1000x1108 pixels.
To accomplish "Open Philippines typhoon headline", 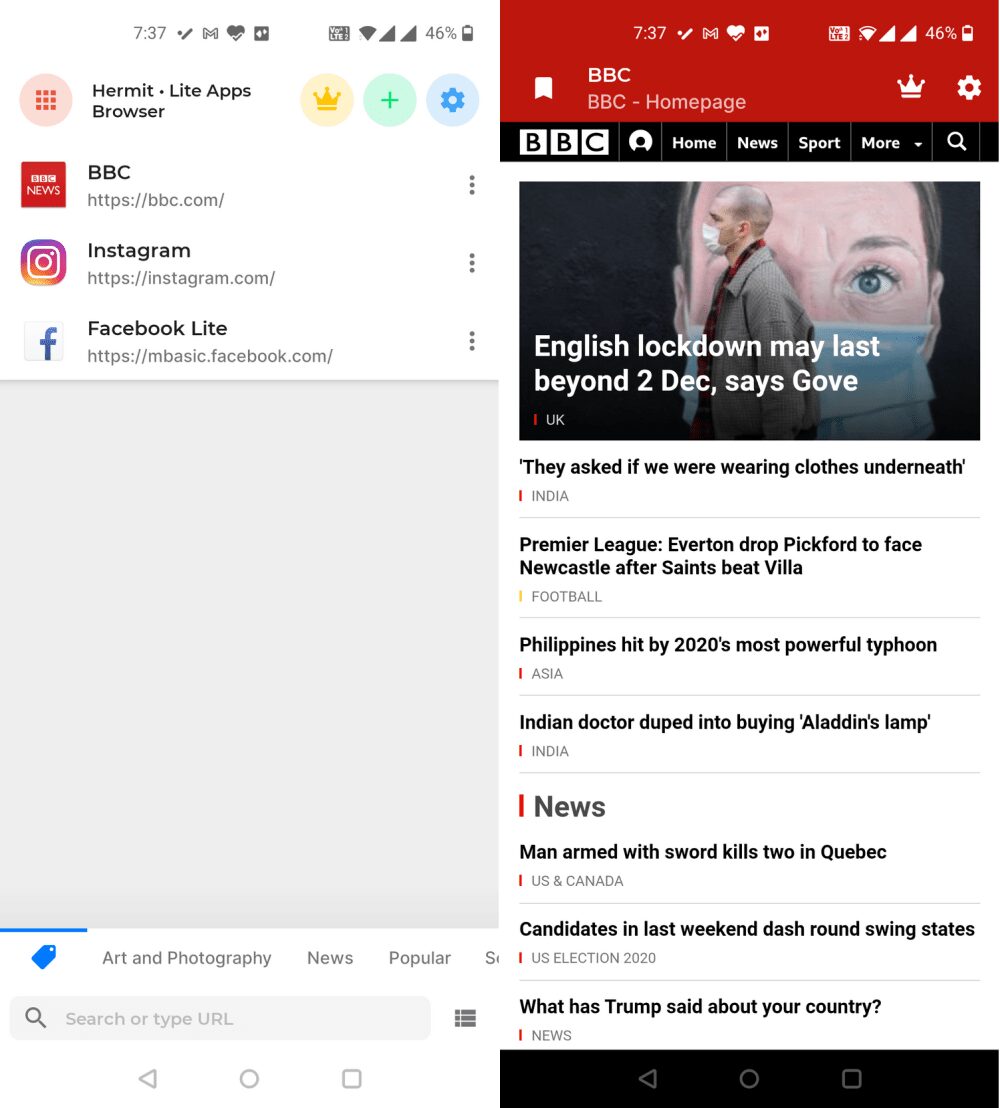I will tap(728, 644).
